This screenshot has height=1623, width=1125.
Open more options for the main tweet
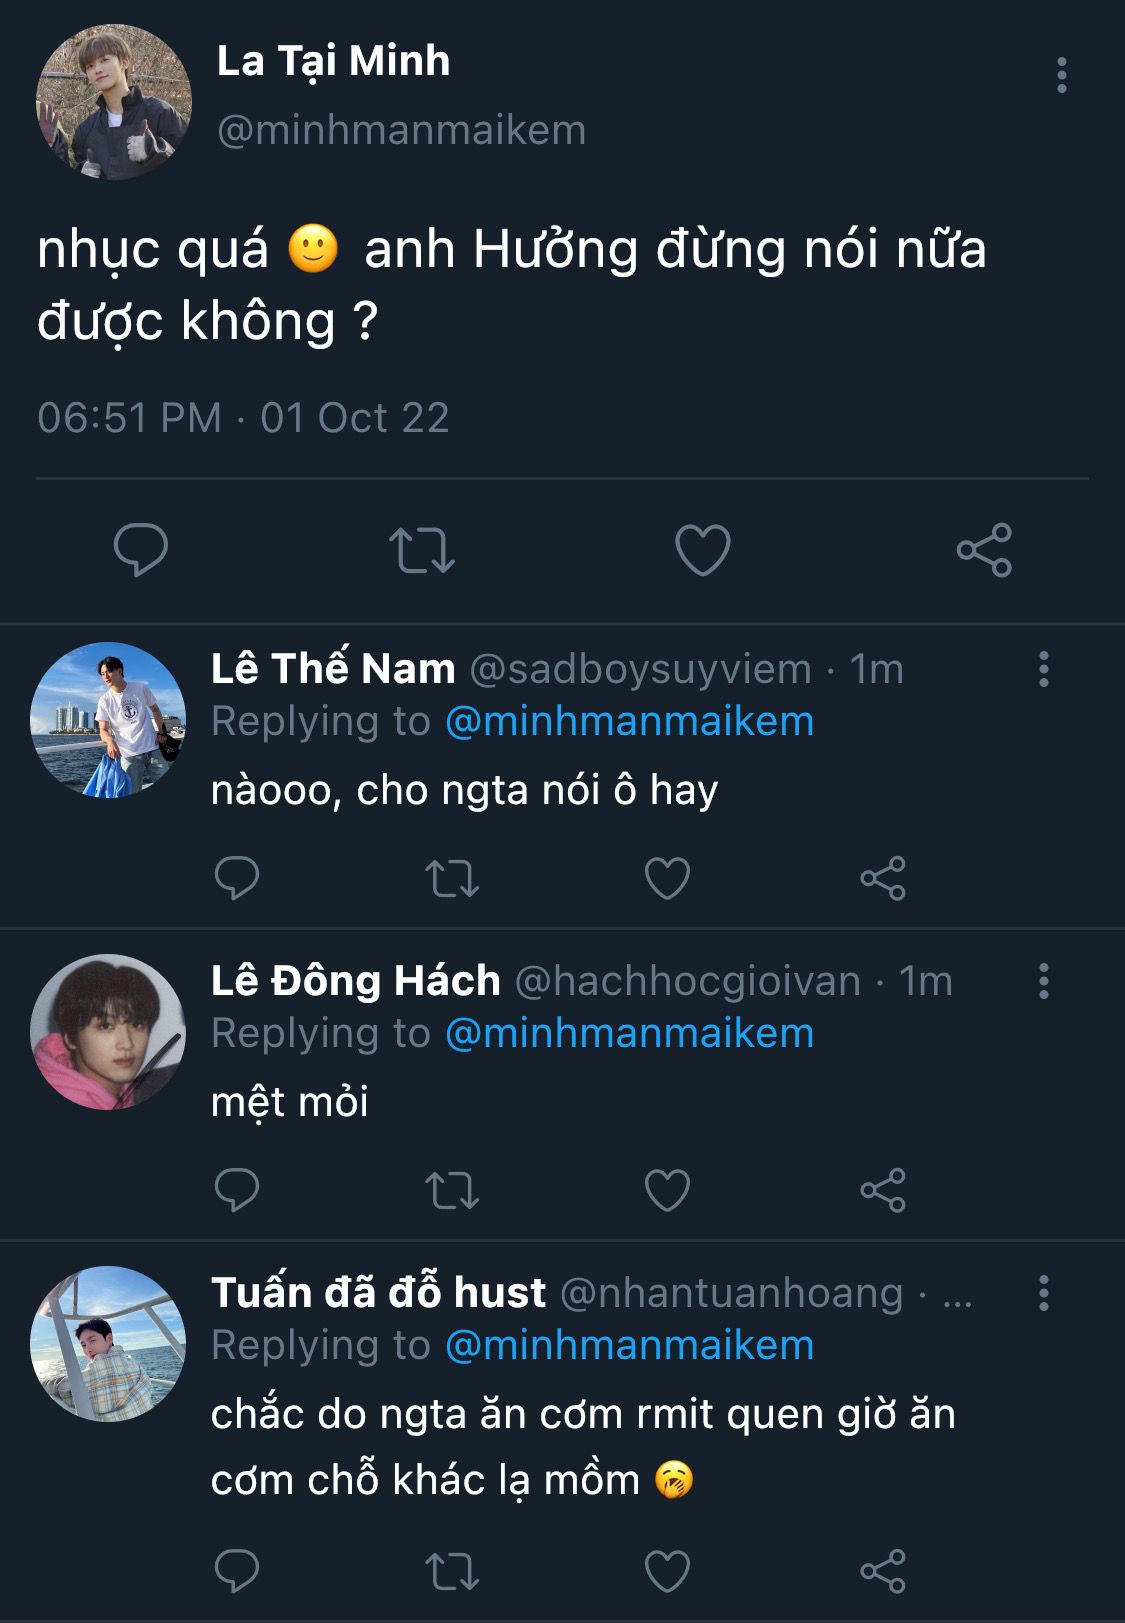(1061, 76)
